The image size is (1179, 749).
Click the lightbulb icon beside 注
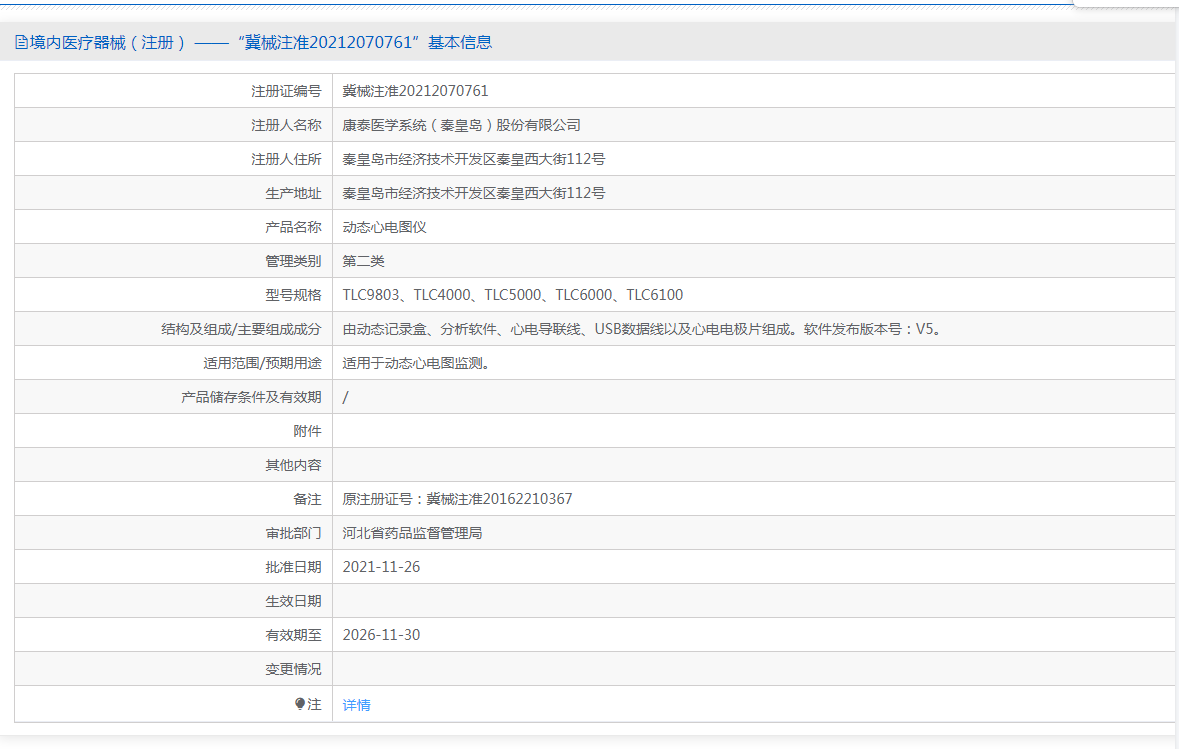tap(300, 704)
